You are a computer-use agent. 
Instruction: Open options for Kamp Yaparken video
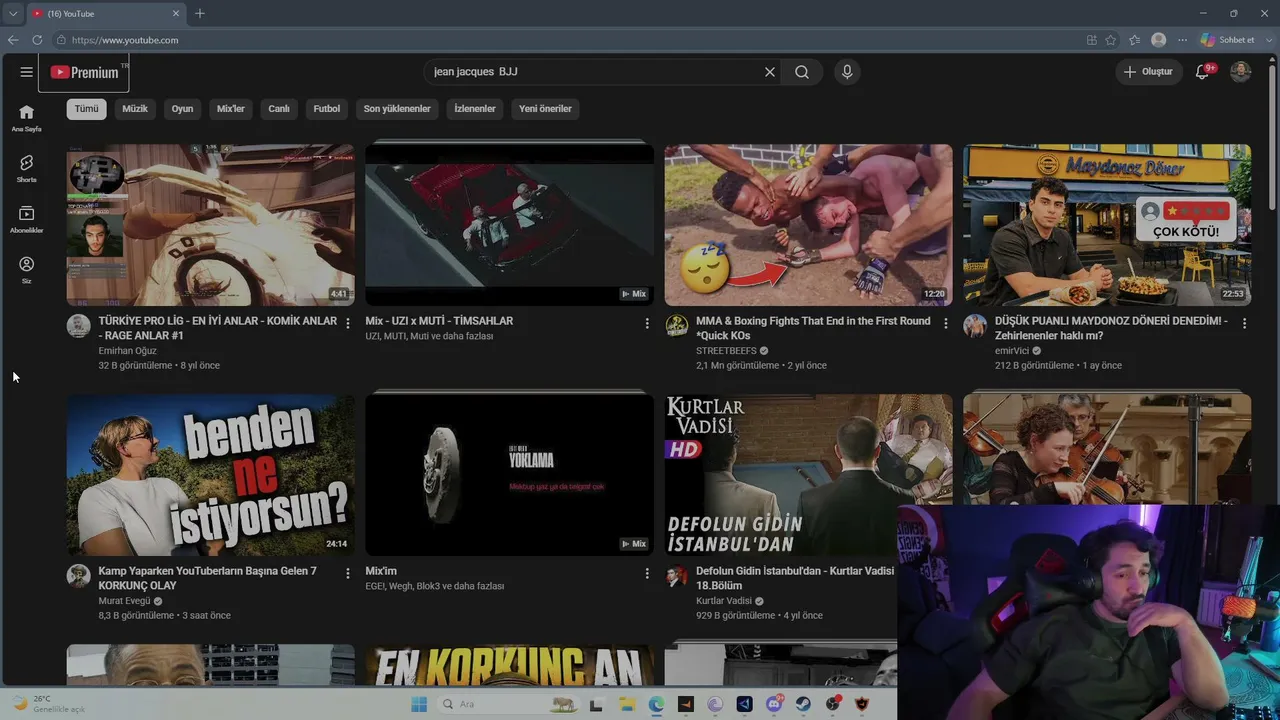tap(348, 573)
